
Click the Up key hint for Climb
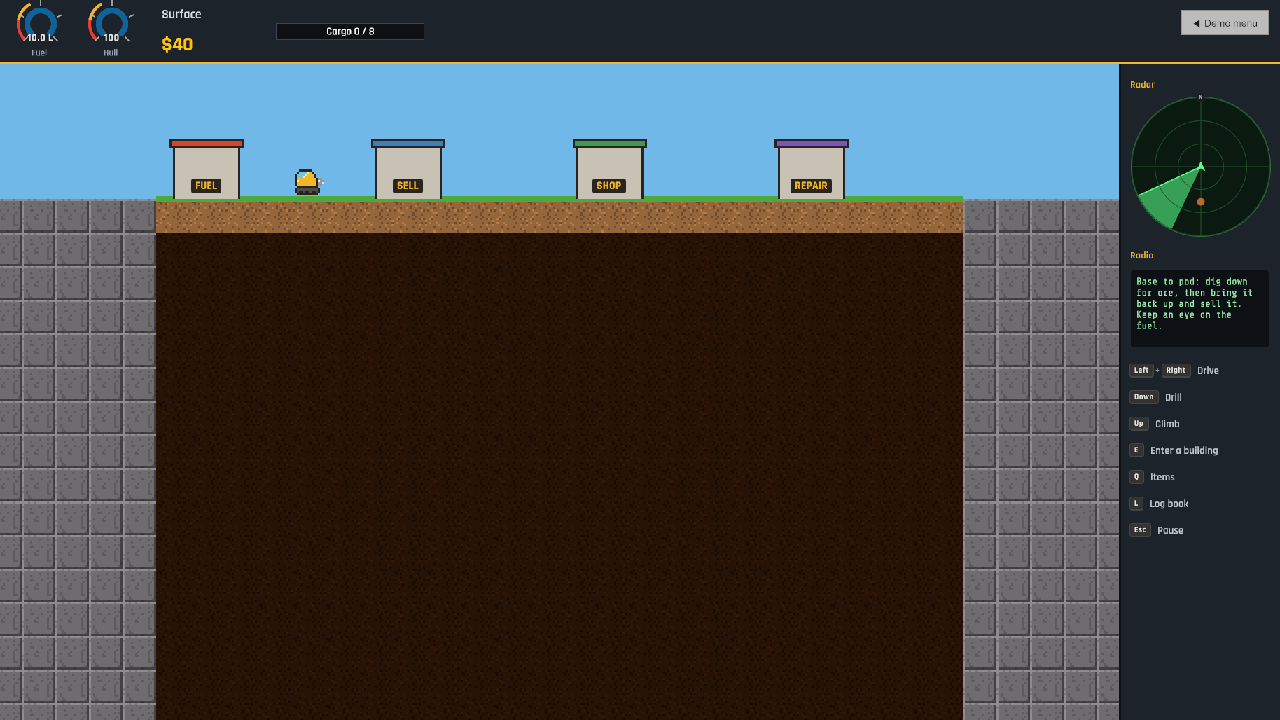coord(1139,424)
